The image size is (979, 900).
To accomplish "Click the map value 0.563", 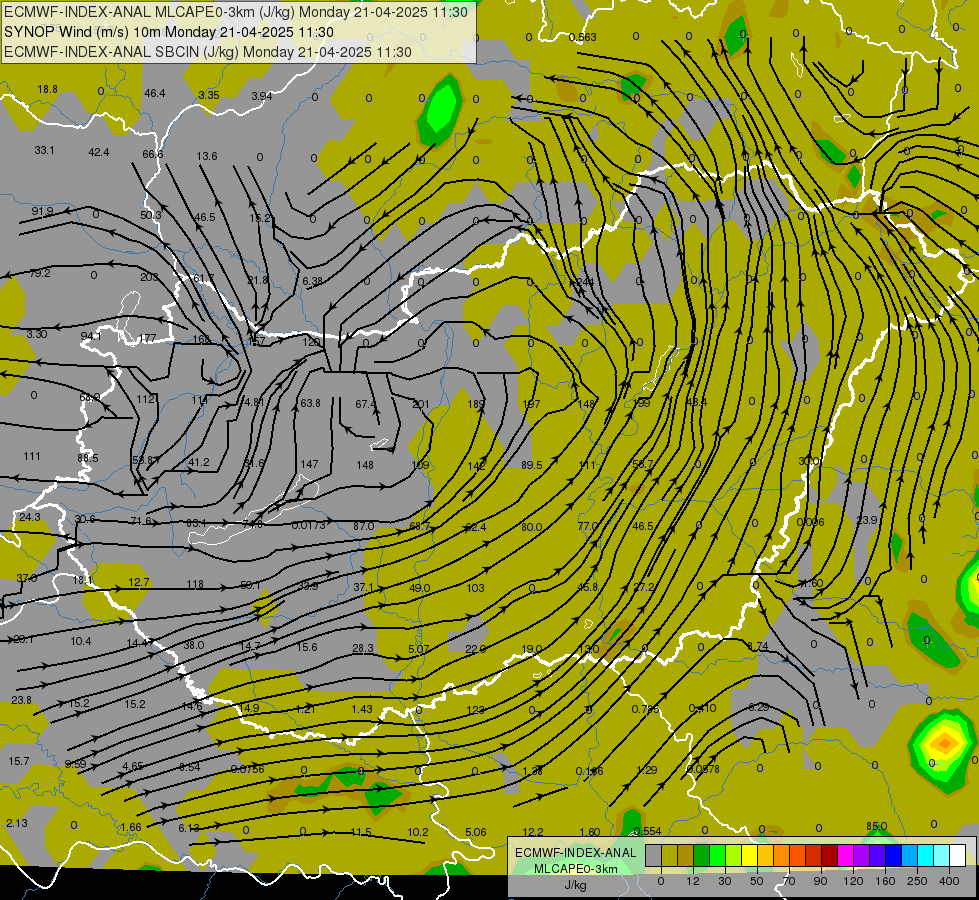I will (x=583, y=37).
